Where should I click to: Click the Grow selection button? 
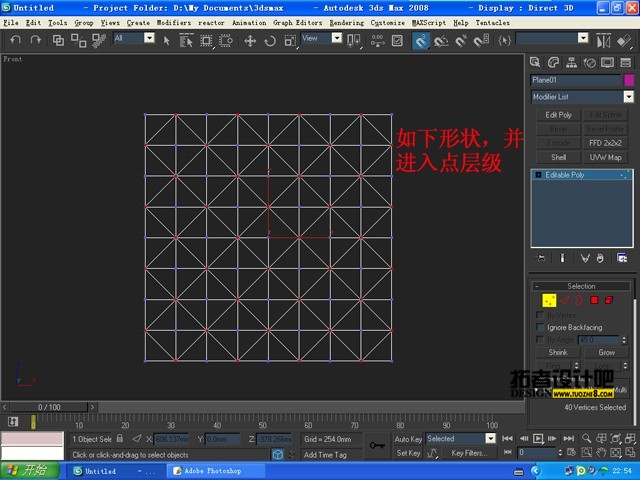click(x=607, y=352)
